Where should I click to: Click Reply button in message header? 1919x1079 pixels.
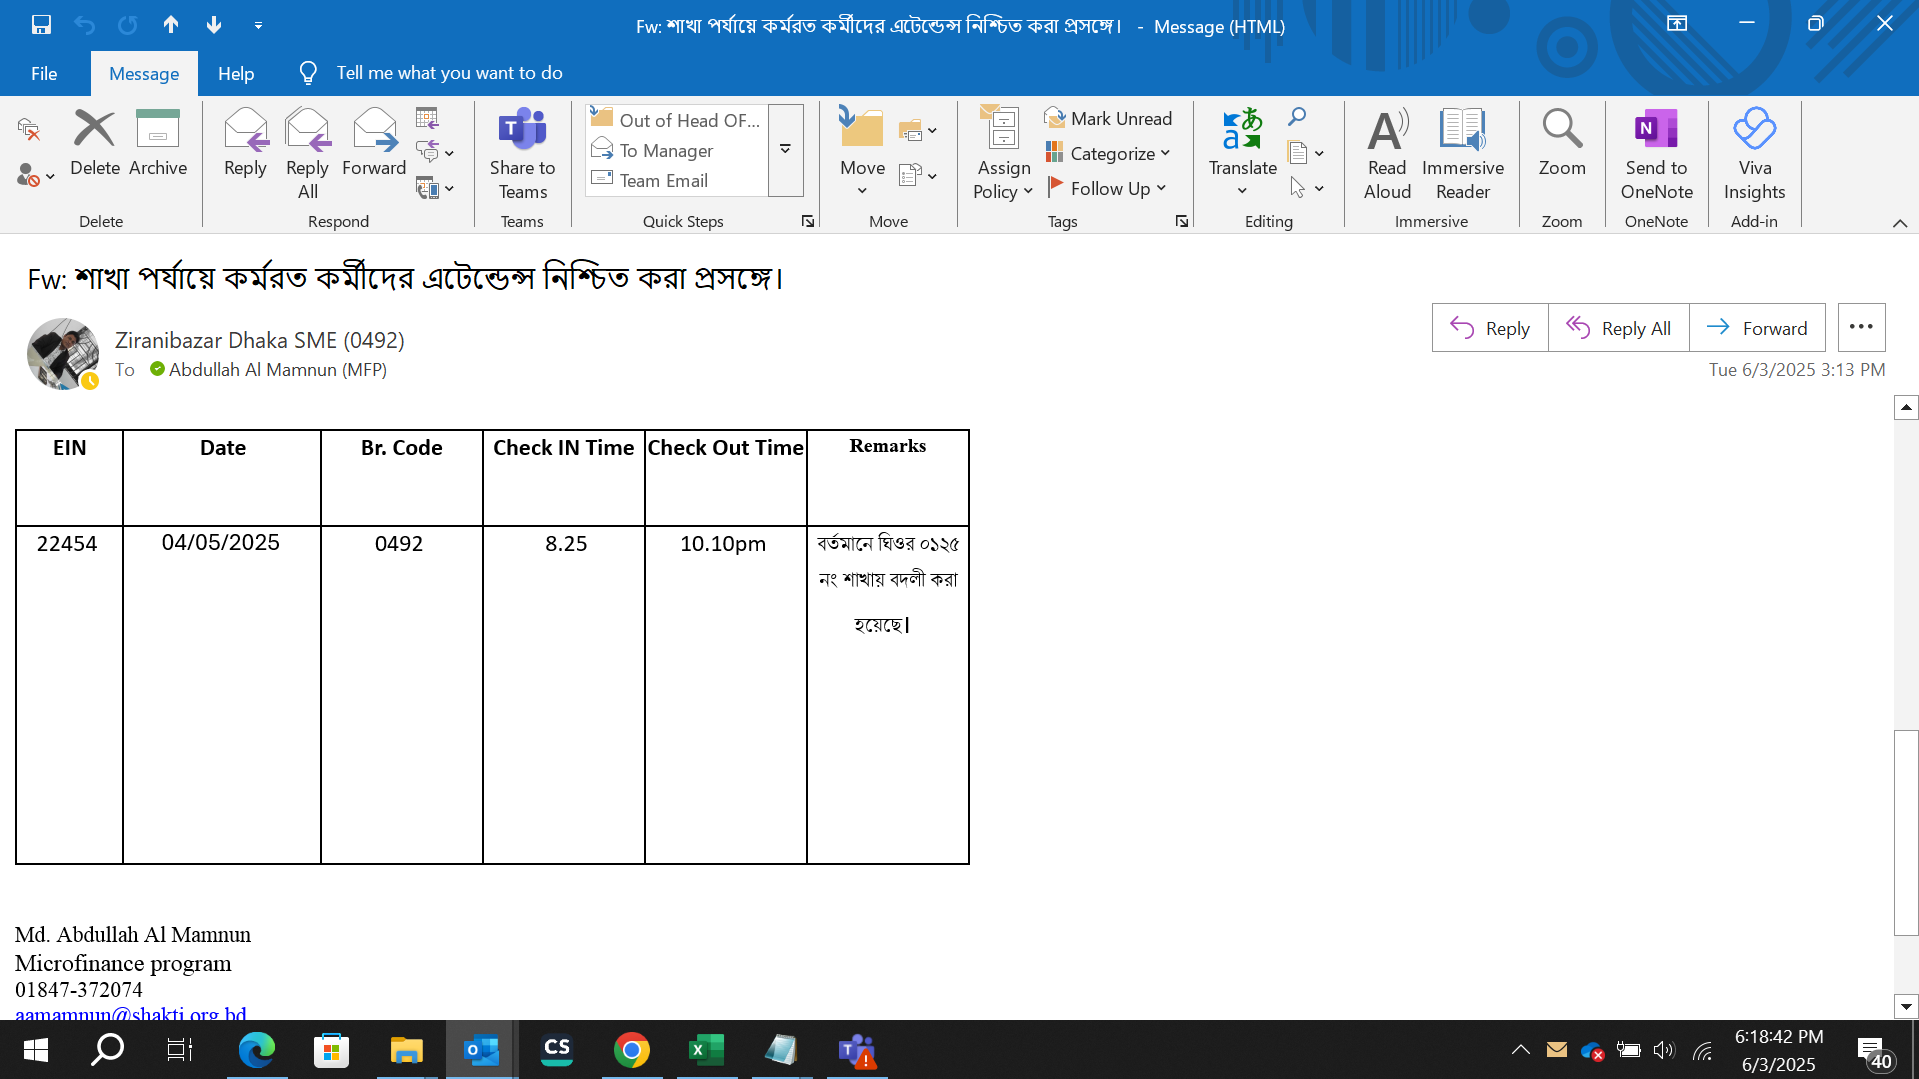click(x=1490, y=328)
